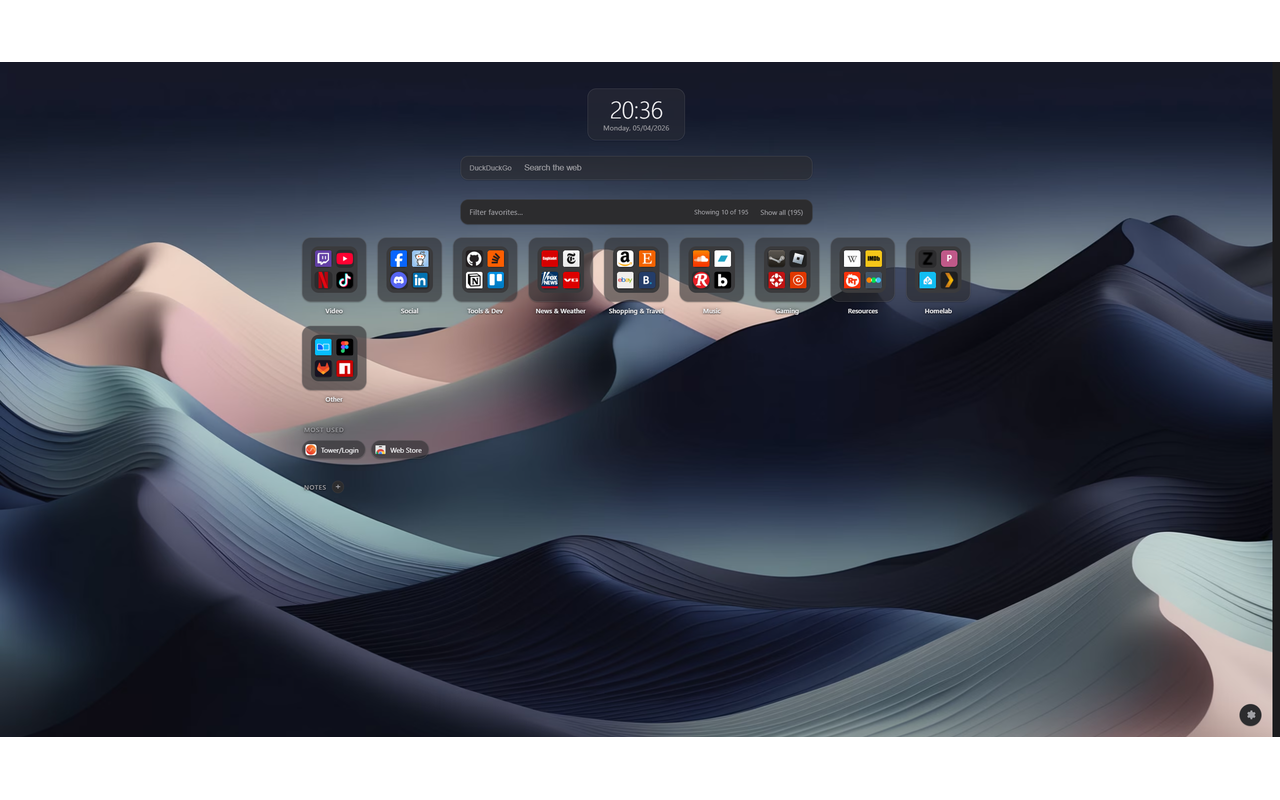This screenshot has width=1280, height=800.
Task: Expand the Gaming folder label
Action: tap(787, 311)
